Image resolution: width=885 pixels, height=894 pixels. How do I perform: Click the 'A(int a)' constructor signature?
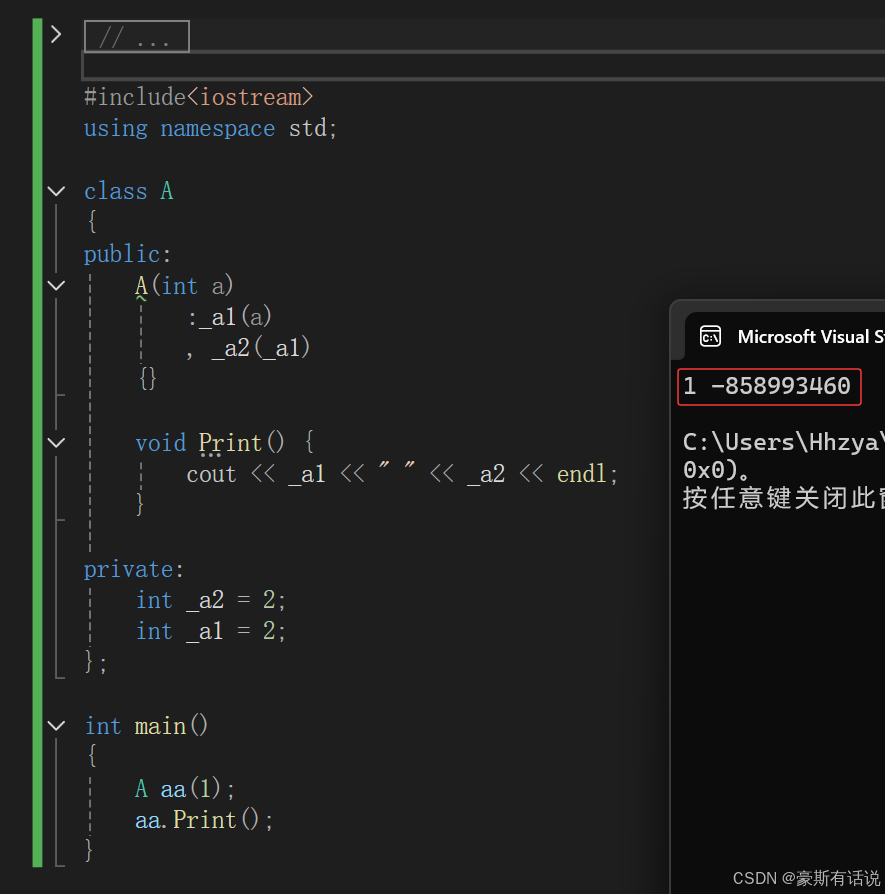pyautogui.click(x=184, y=285)
